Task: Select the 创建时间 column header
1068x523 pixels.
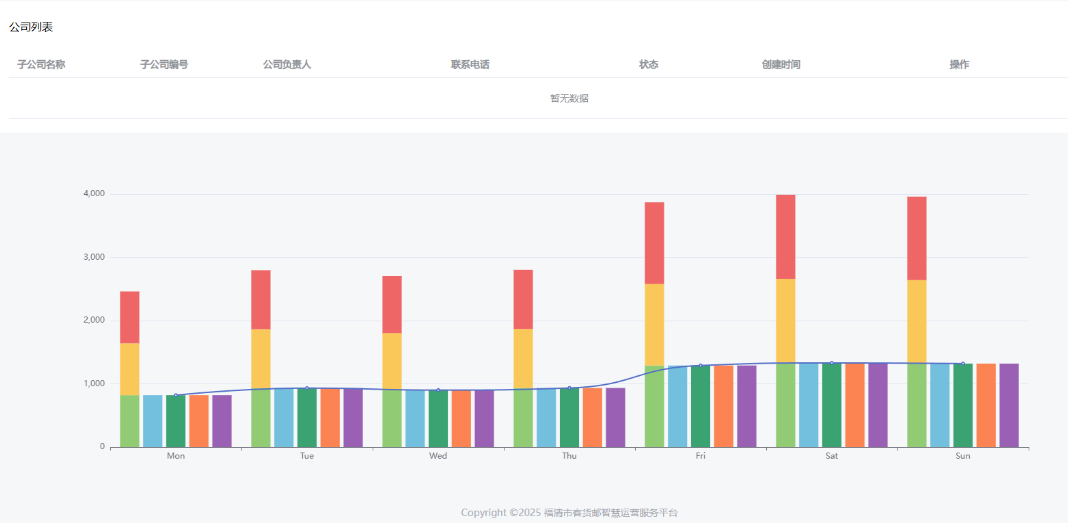Action: pyautogui.click(x=781, y=64)
